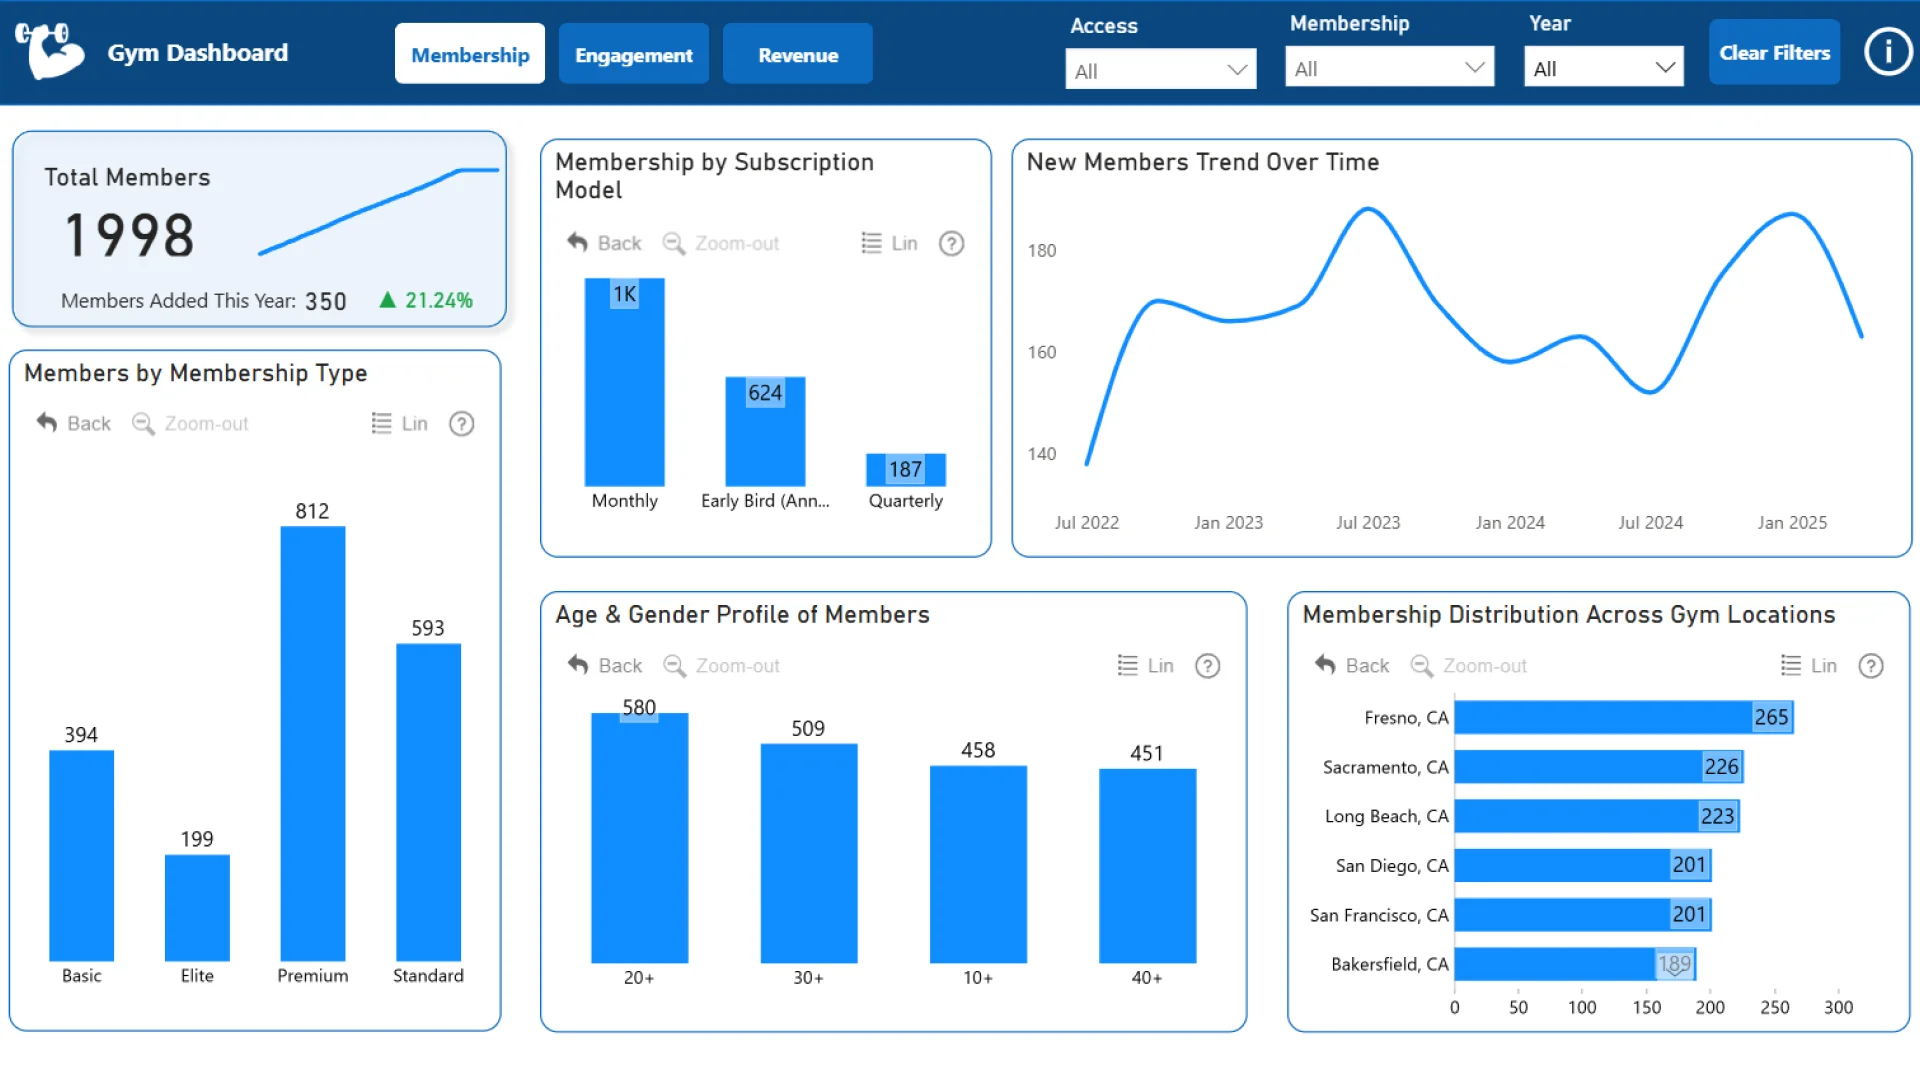Select the Premium membership bar
Image resolution: width=1920 pixels, height=1080 pixels.
[312, 743]
